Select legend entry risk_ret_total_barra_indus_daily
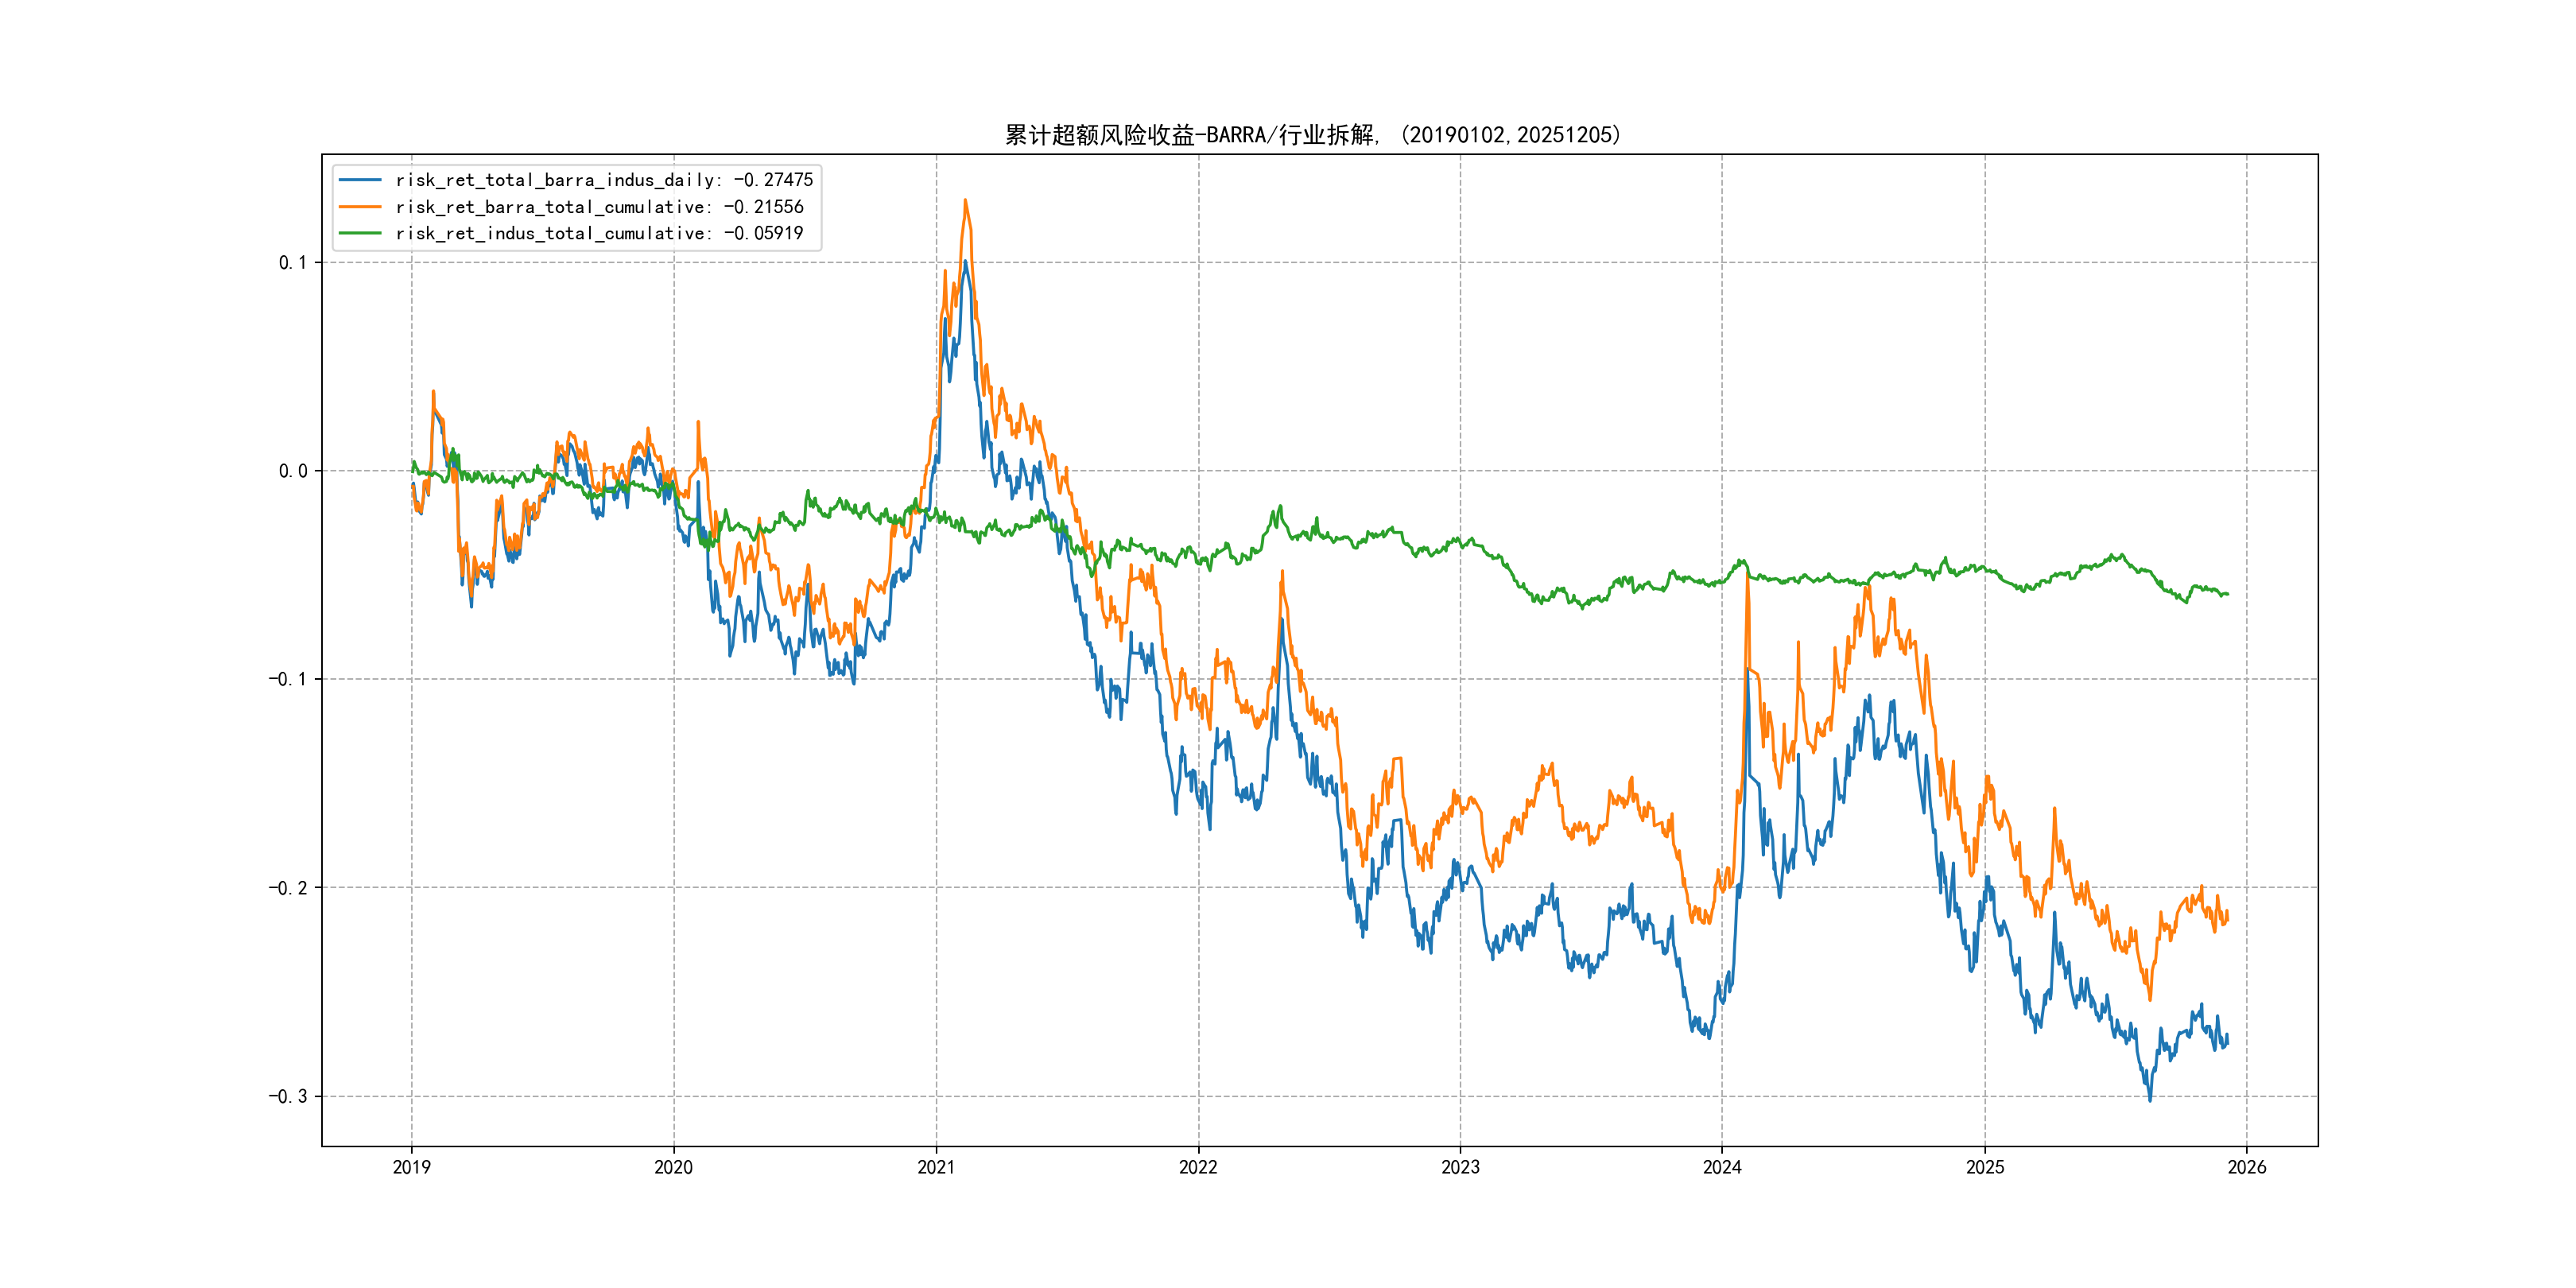Screen dimensions: 2576x1288 point(604,180)
